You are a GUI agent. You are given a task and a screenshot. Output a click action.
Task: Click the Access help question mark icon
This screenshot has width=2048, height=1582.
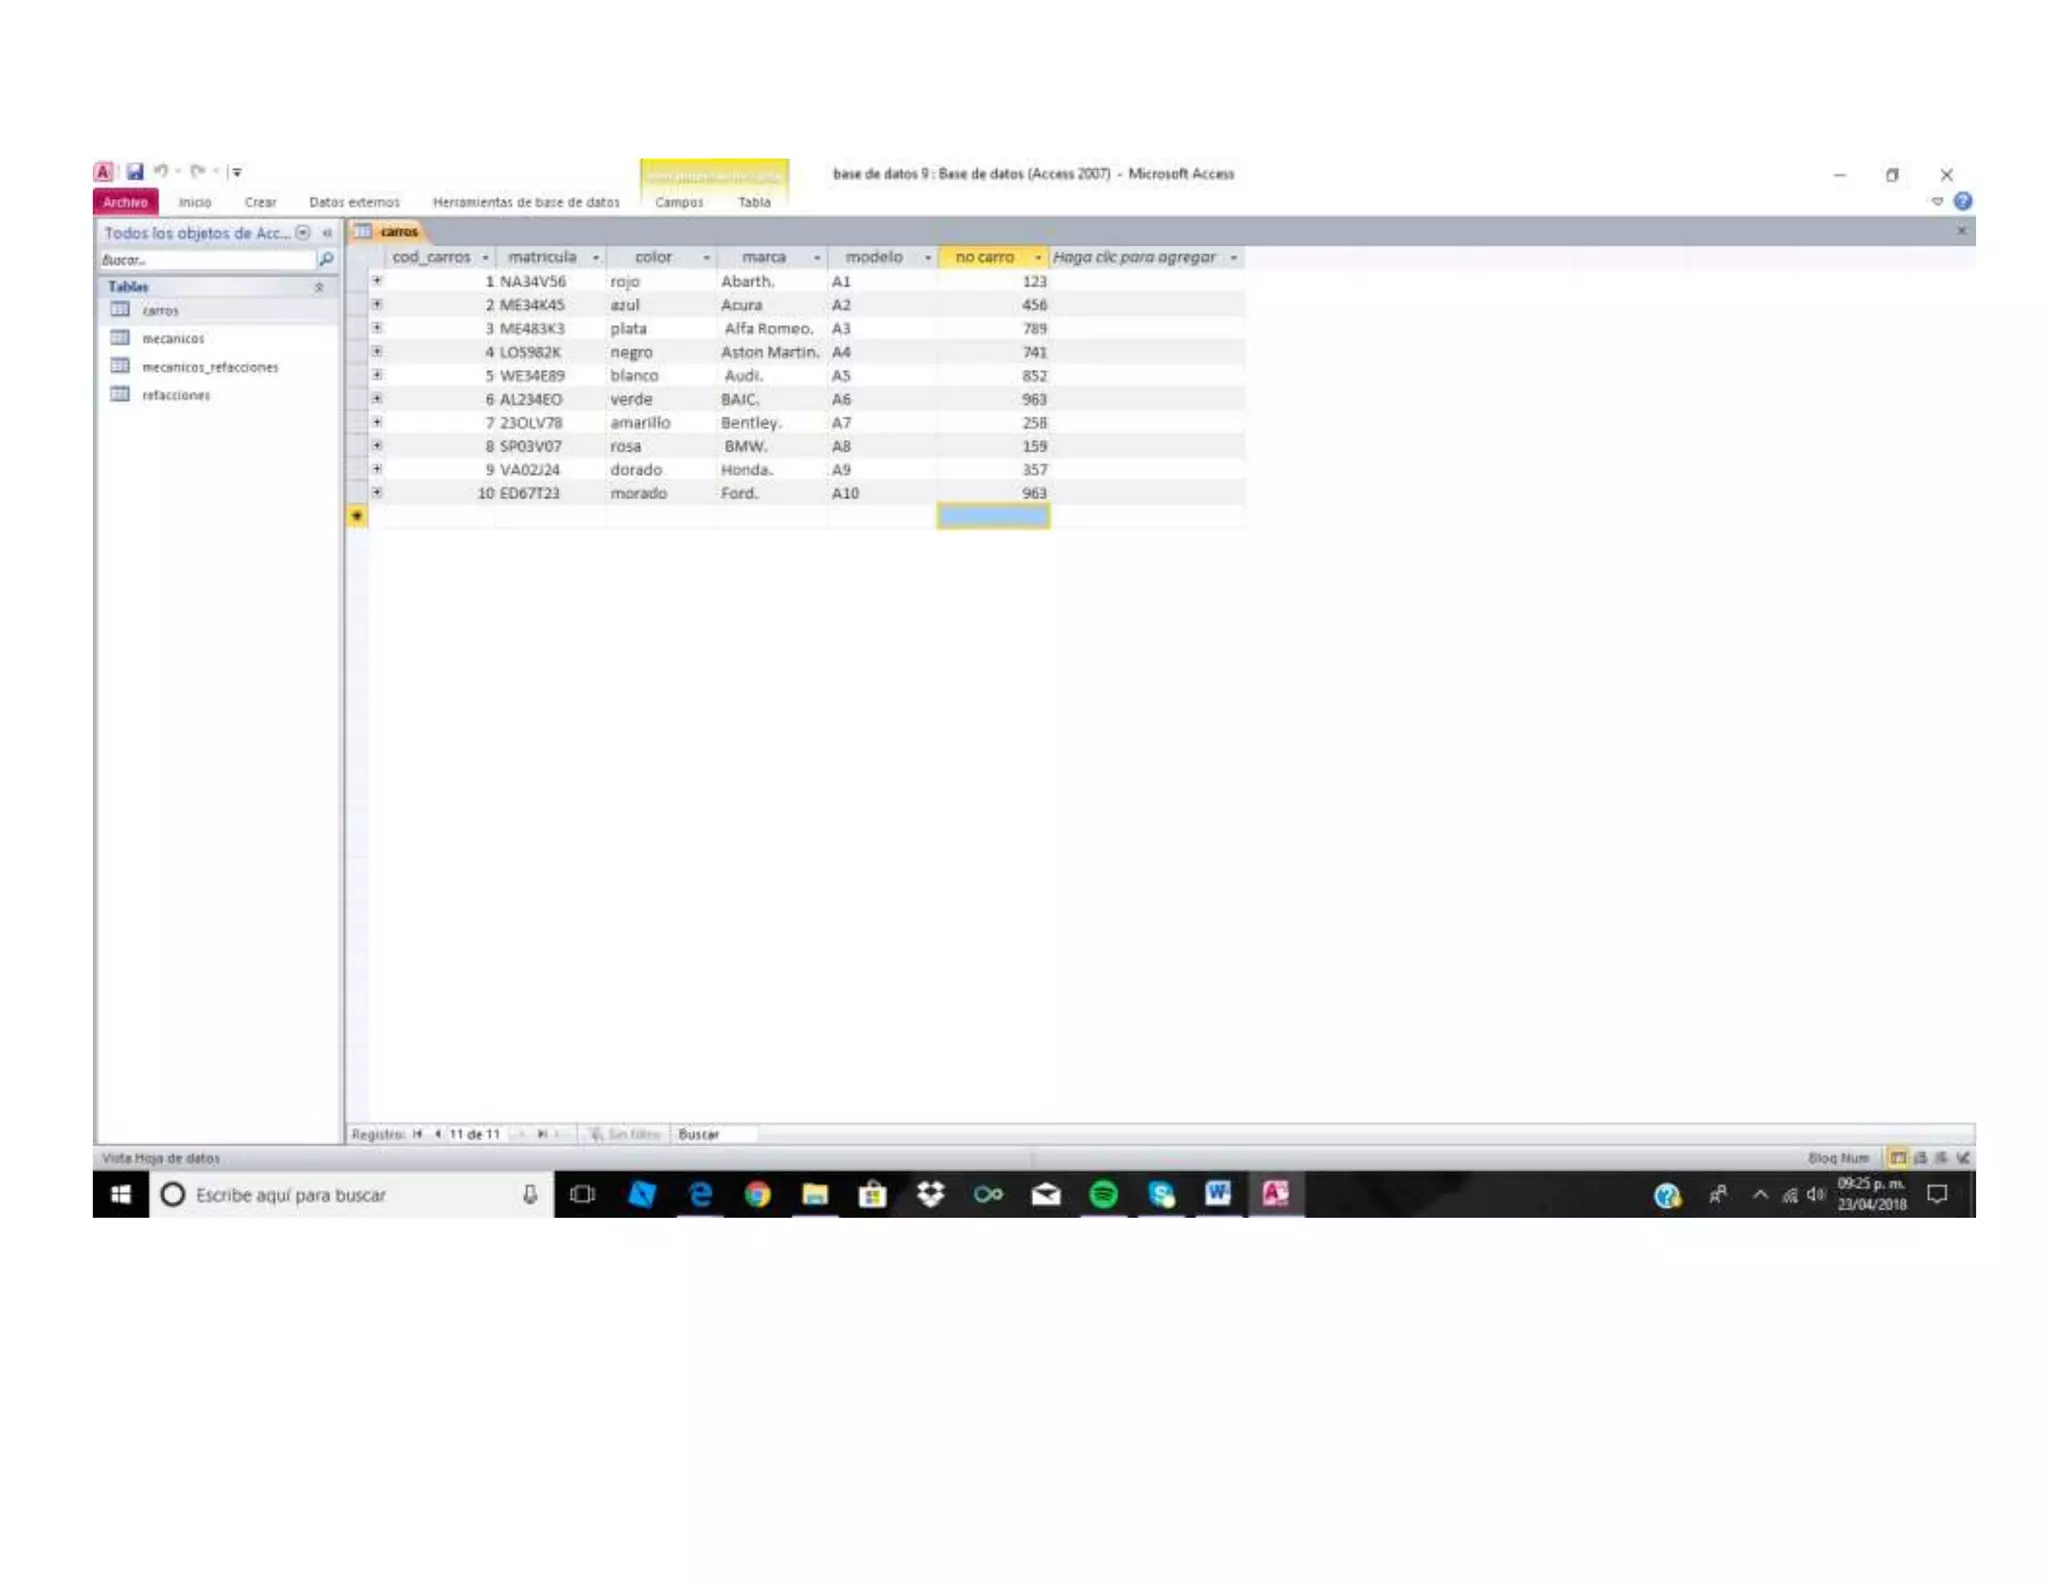pos(1962,201)
